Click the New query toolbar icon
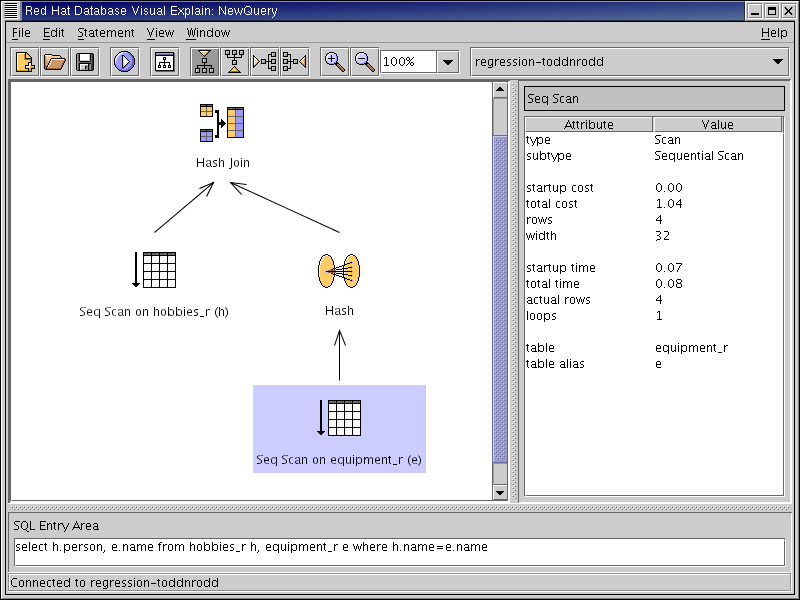The width and height of the screenshot is (800, 600). tap(24, 62)
